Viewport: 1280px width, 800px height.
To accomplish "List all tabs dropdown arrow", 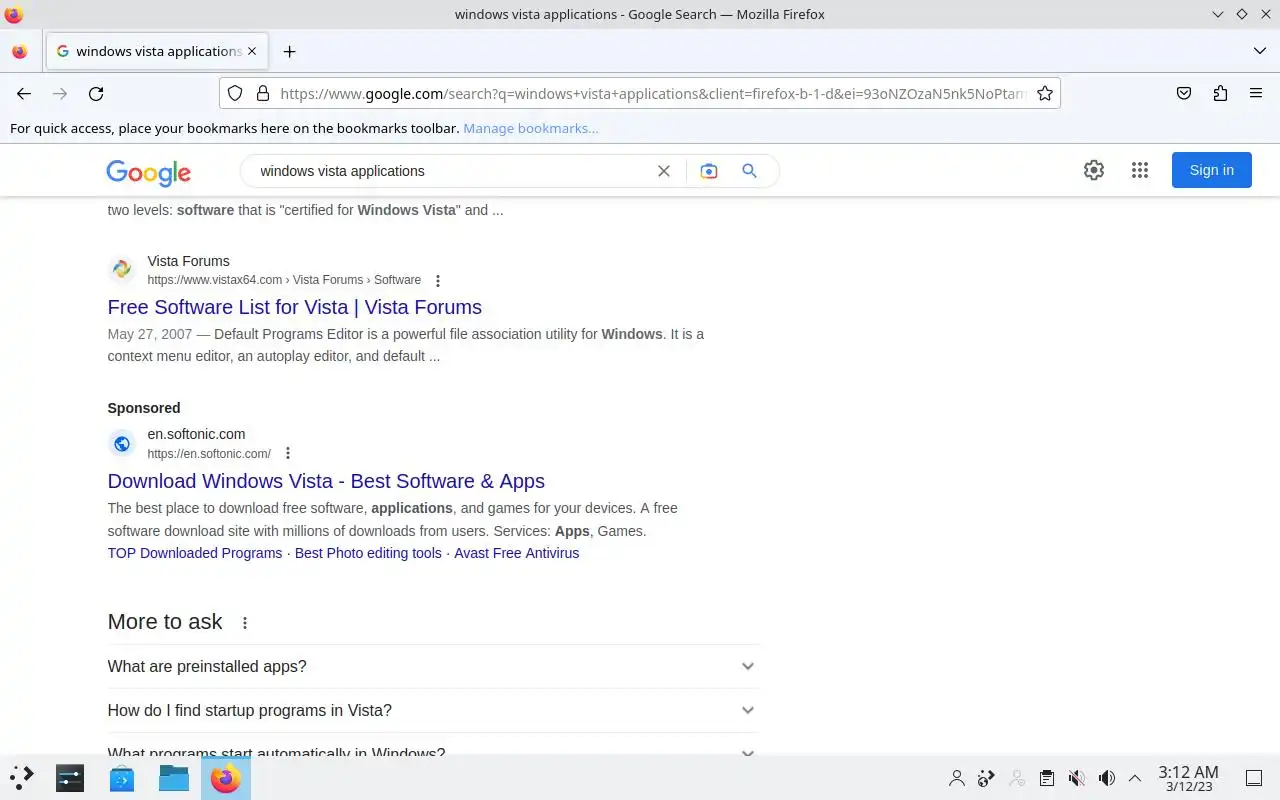I will (x=1259, y=51).
